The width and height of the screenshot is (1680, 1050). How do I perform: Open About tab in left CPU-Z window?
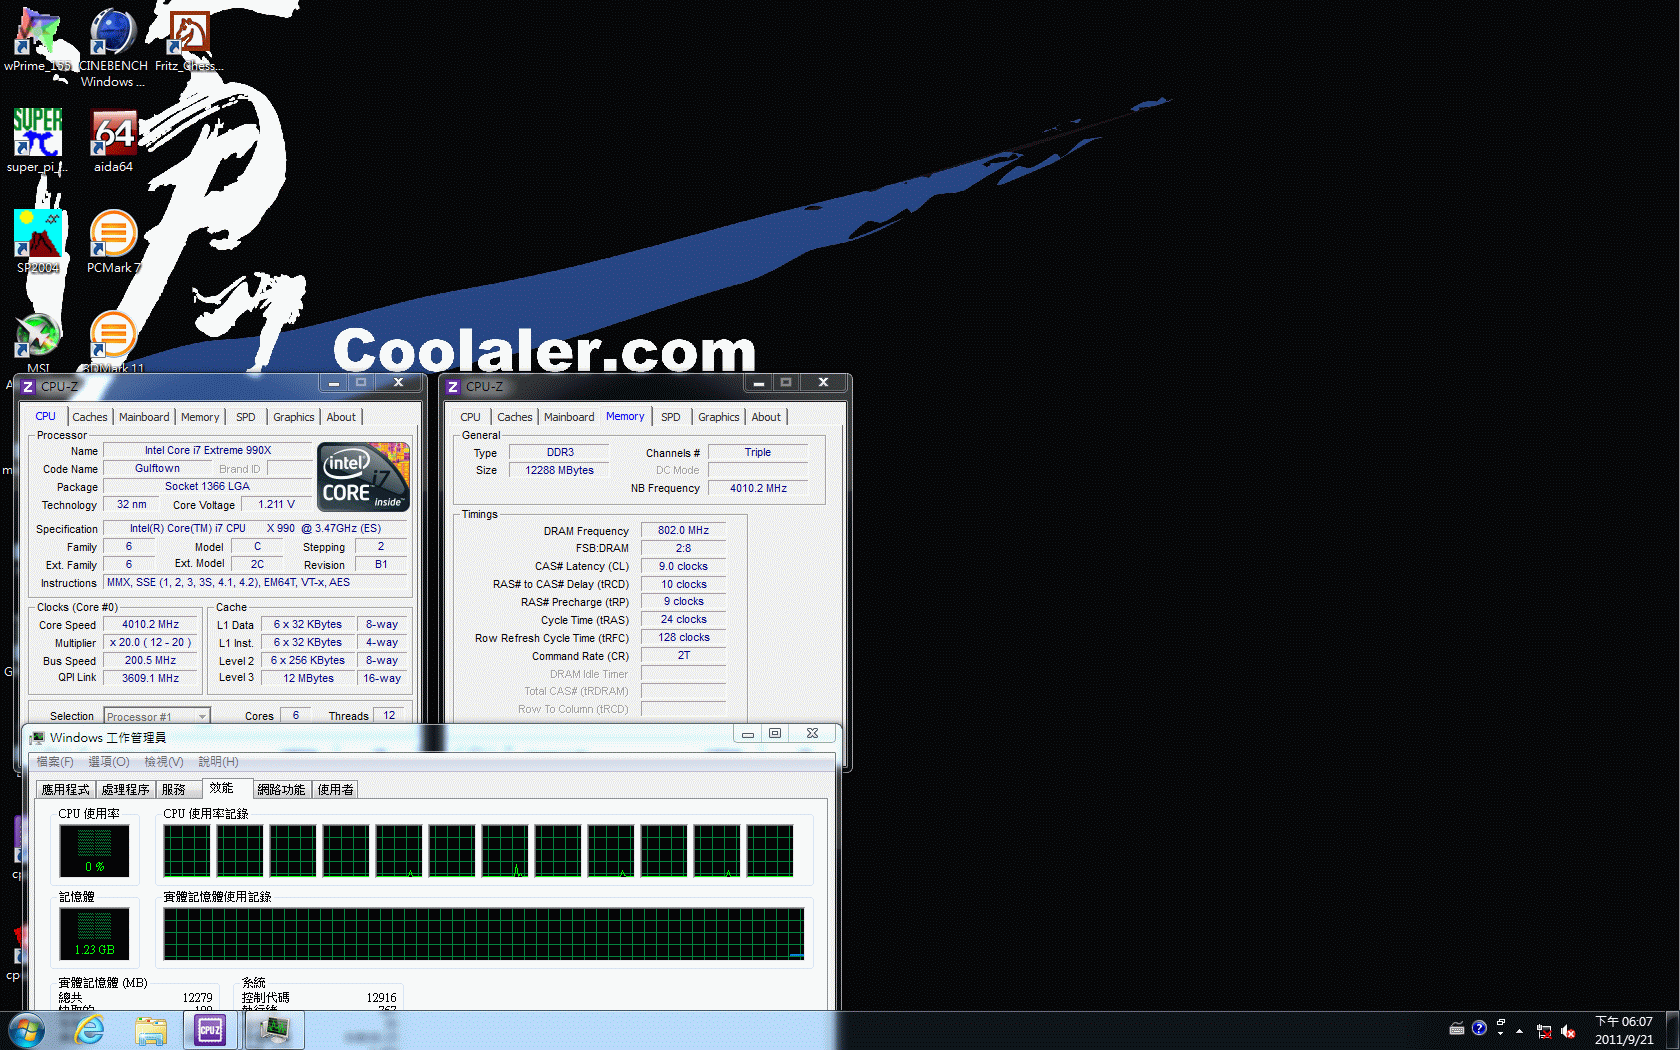[x=341, y=417]
